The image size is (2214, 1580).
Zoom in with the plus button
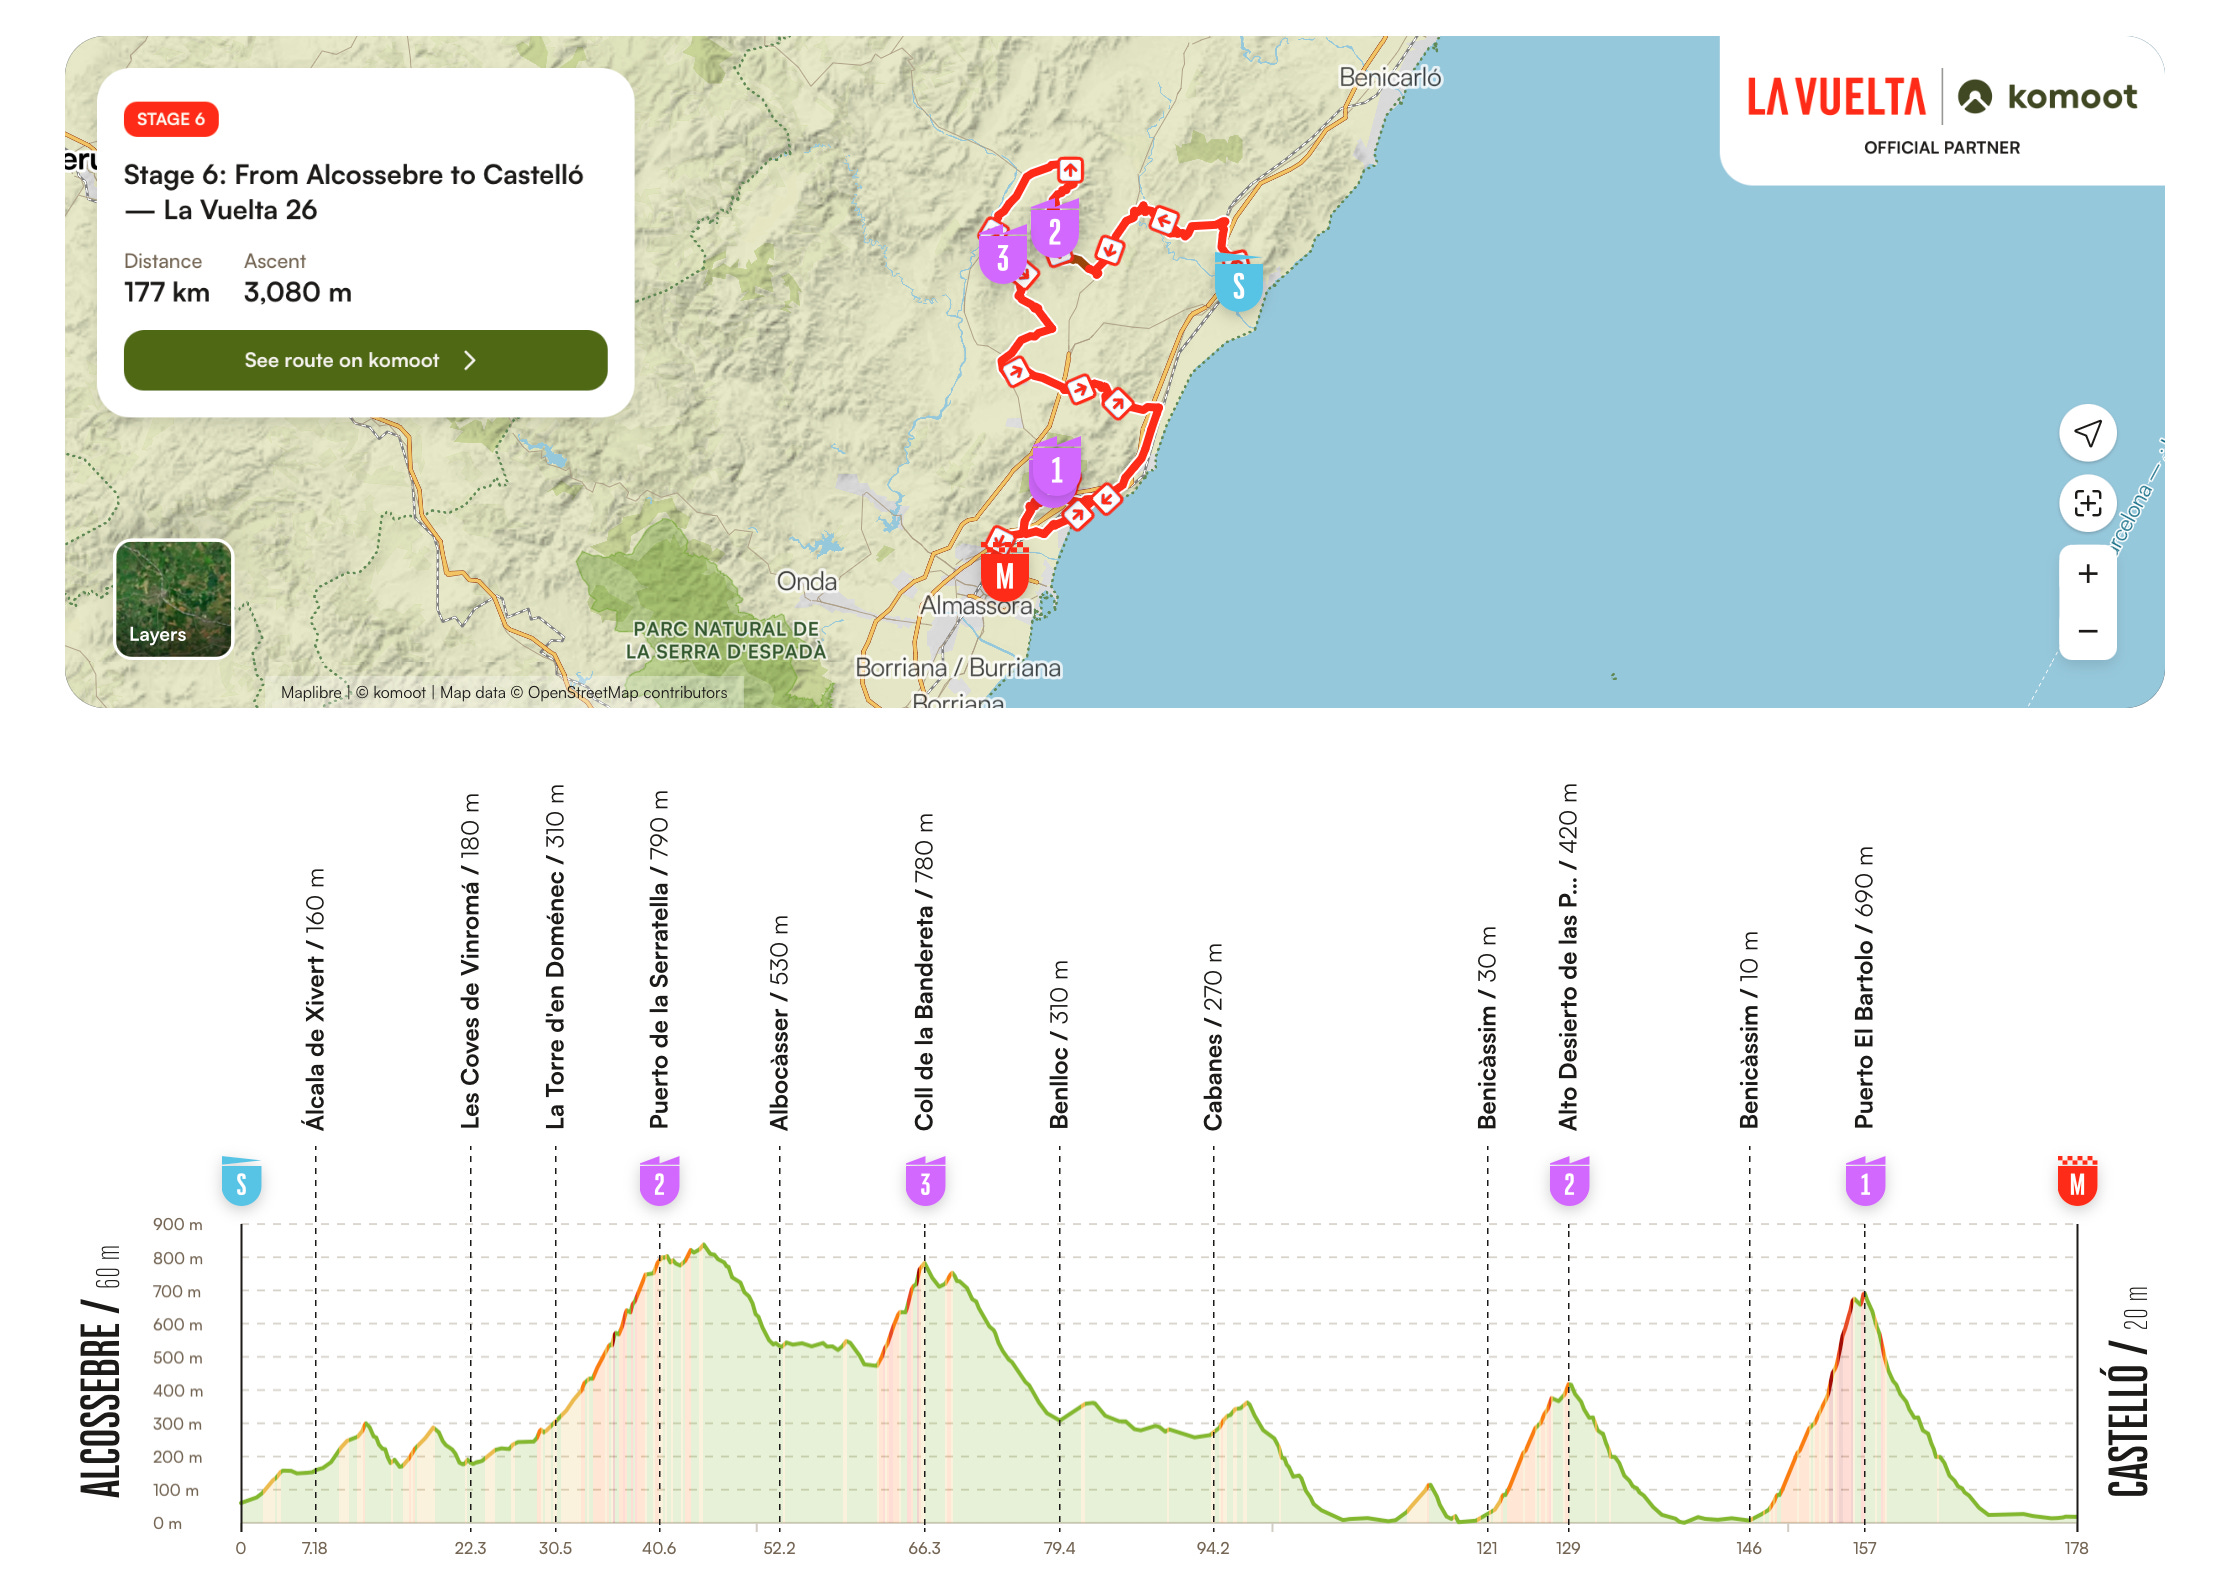point(2087,574)
